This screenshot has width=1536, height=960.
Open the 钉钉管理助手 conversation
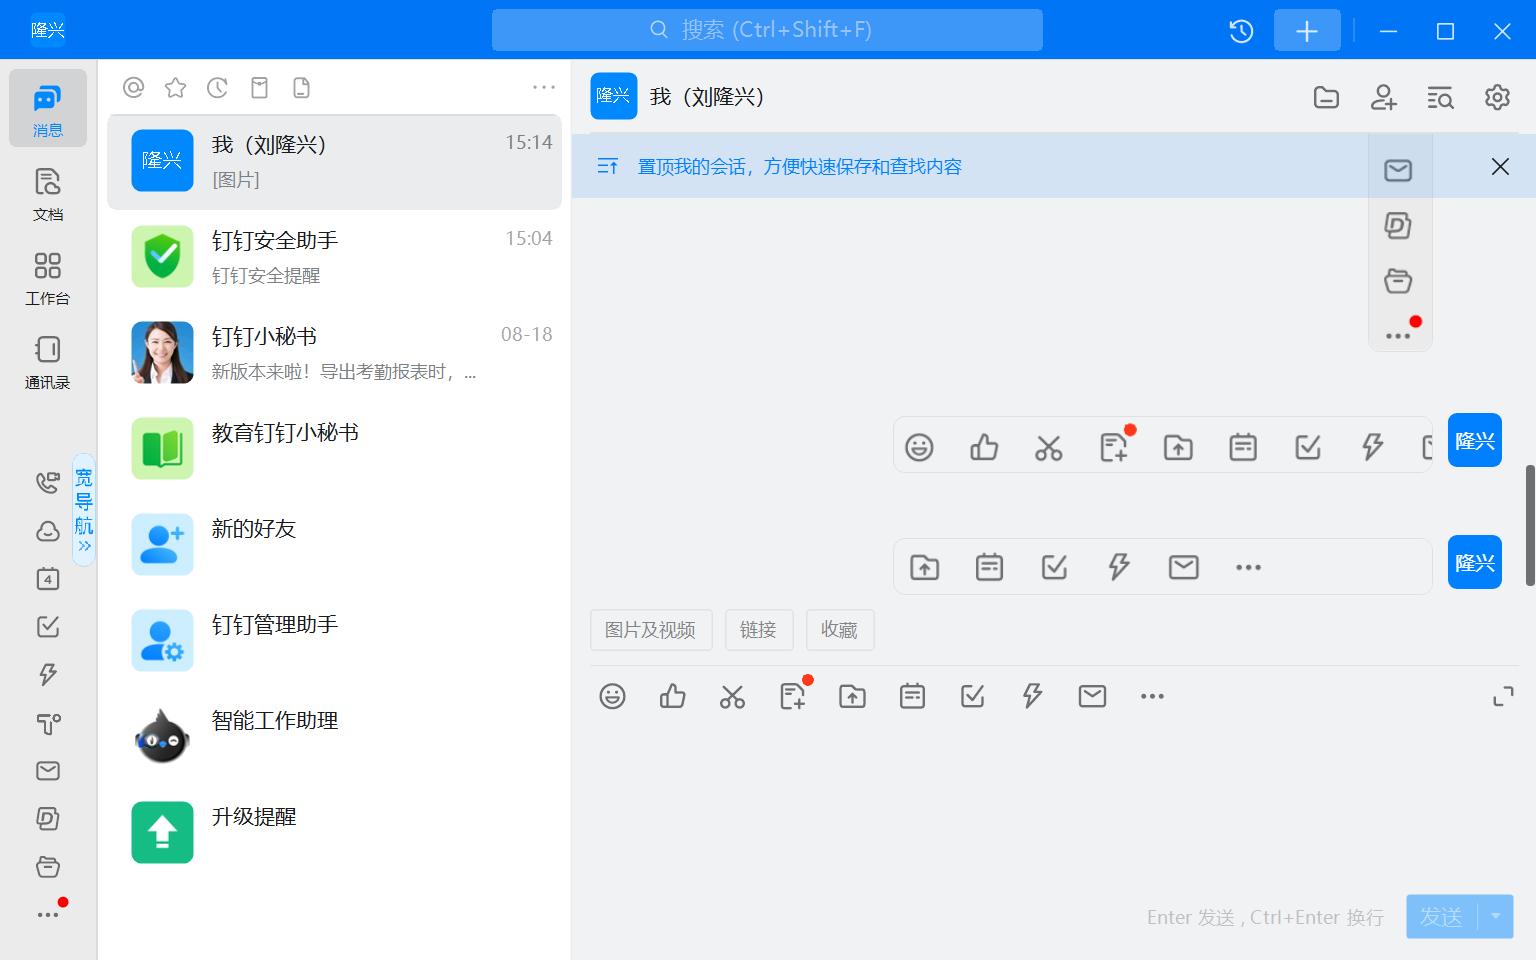click(x=334, y=641)
